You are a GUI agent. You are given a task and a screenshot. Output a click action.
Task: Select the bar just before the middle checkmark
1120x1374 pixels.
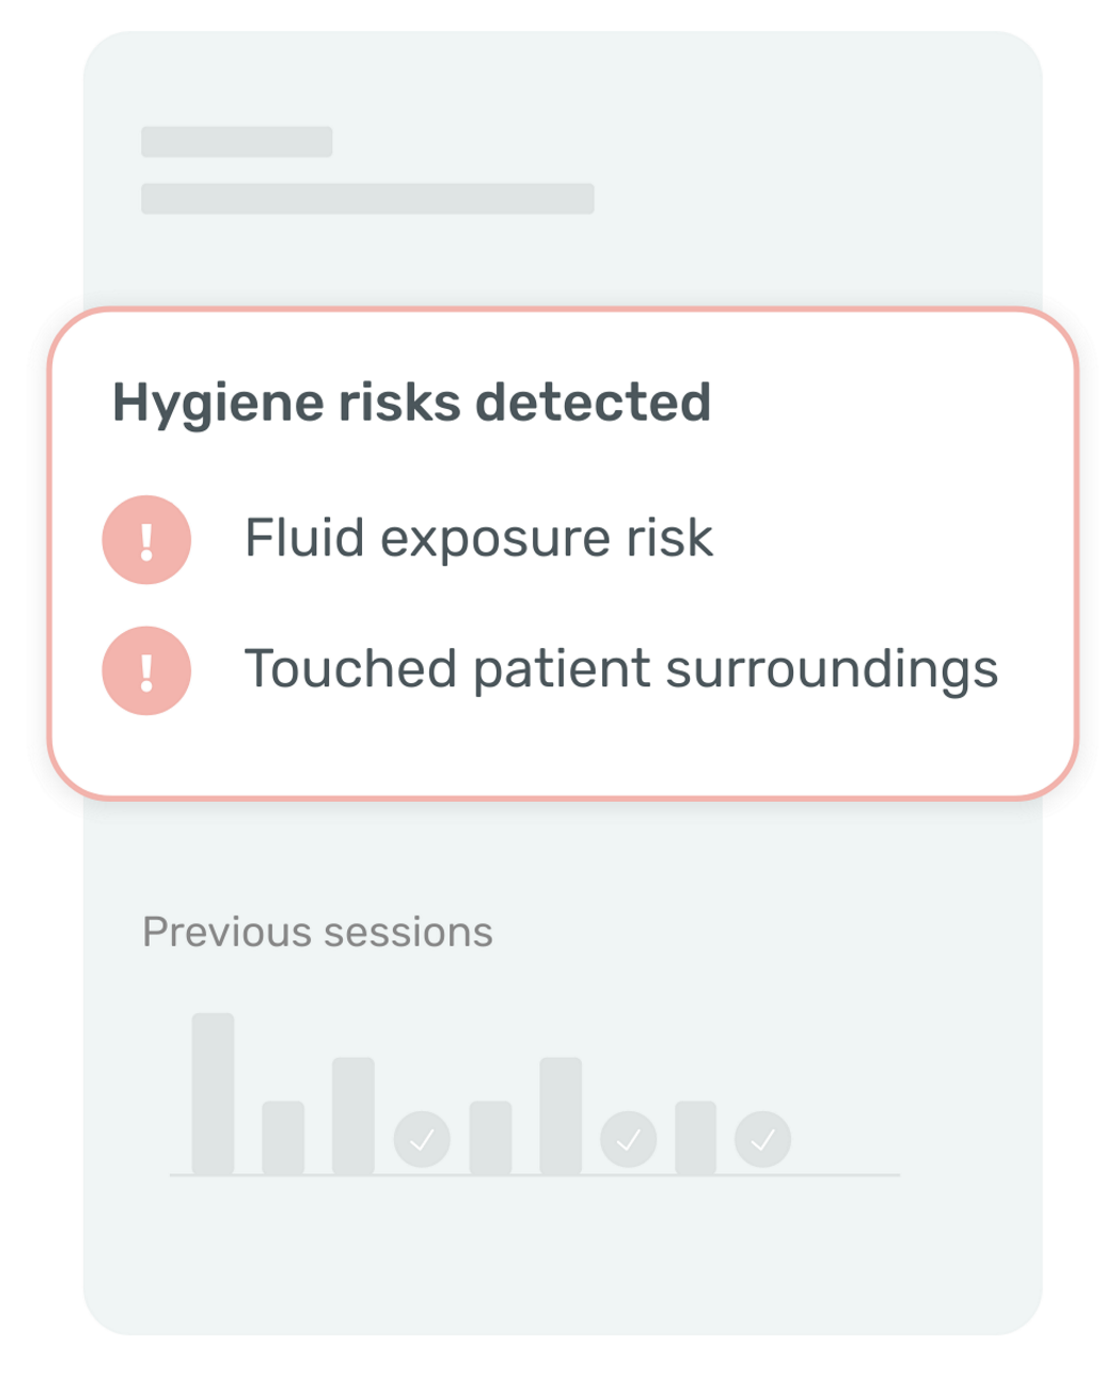pyautogui.click(x=560, y=1115)
